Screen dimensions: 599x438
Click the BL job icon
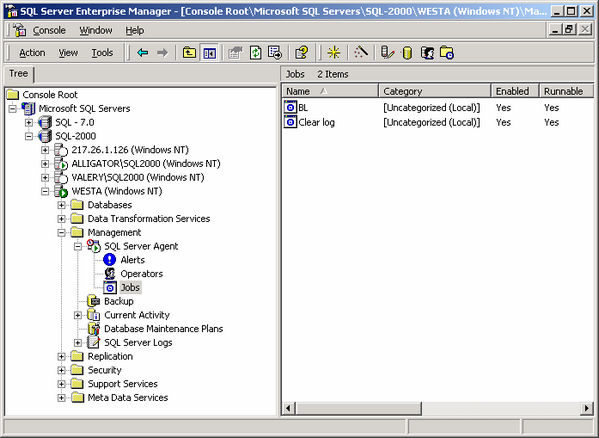point(290,107)
